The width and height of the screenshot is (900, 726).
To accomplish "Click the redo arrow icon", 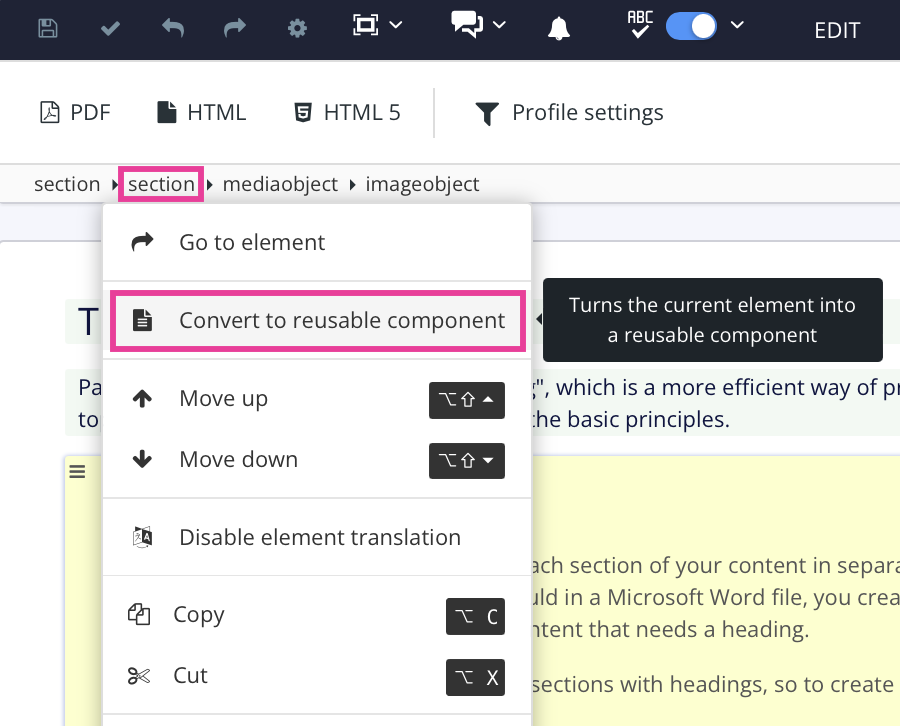I will 235,28.
